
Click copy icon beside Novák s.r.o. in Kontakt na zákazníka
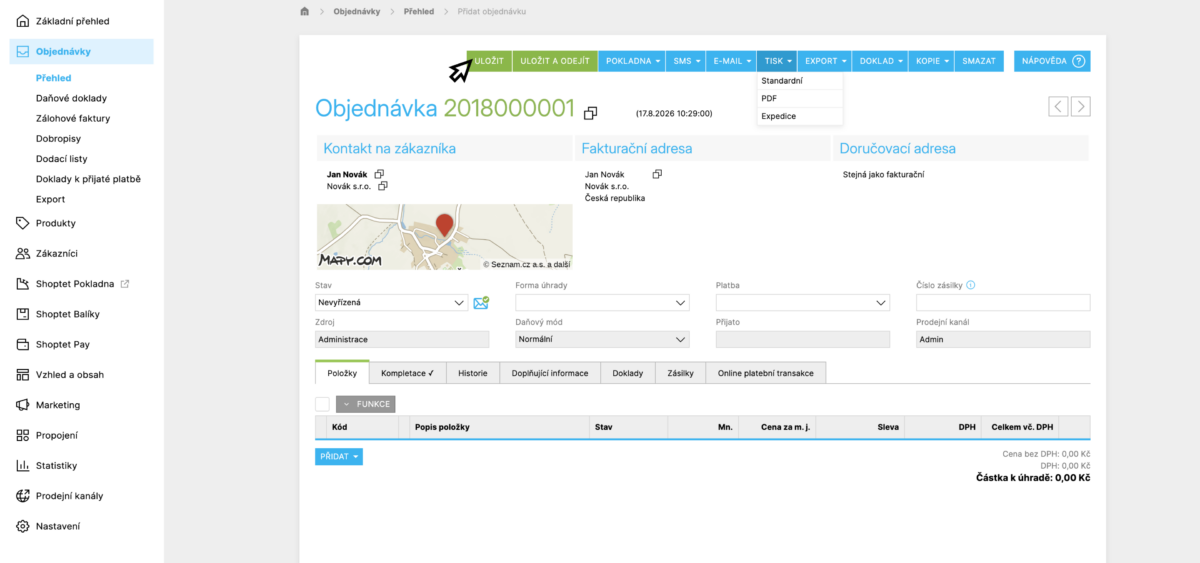pos(383,186)
